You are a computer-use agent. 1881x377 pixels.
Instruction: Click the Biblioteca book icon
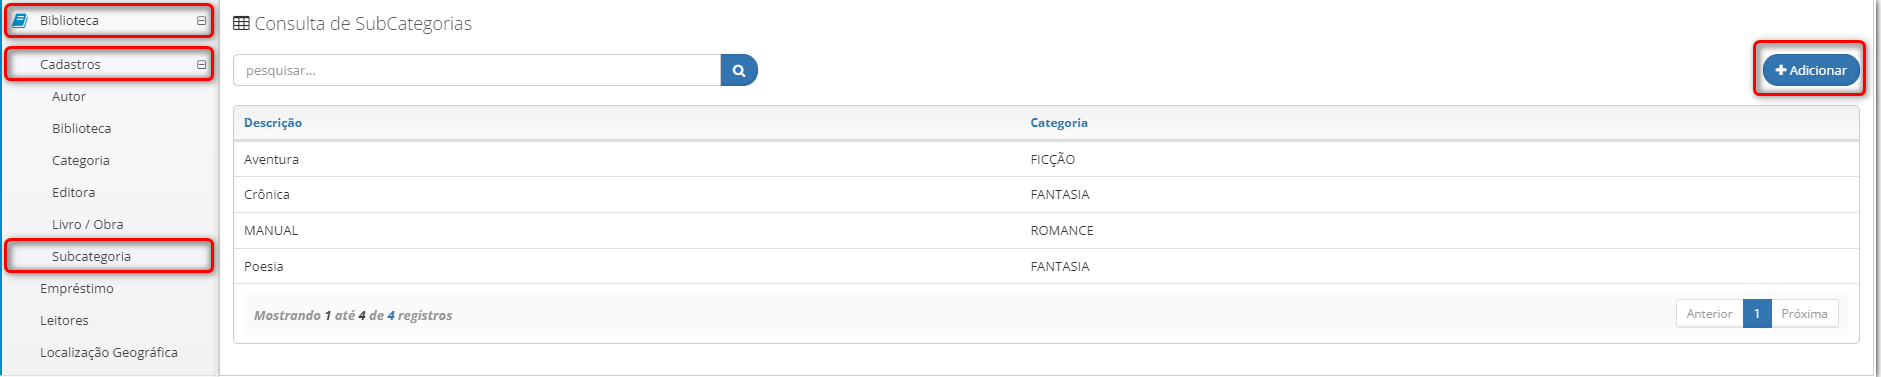pos(20,20)
